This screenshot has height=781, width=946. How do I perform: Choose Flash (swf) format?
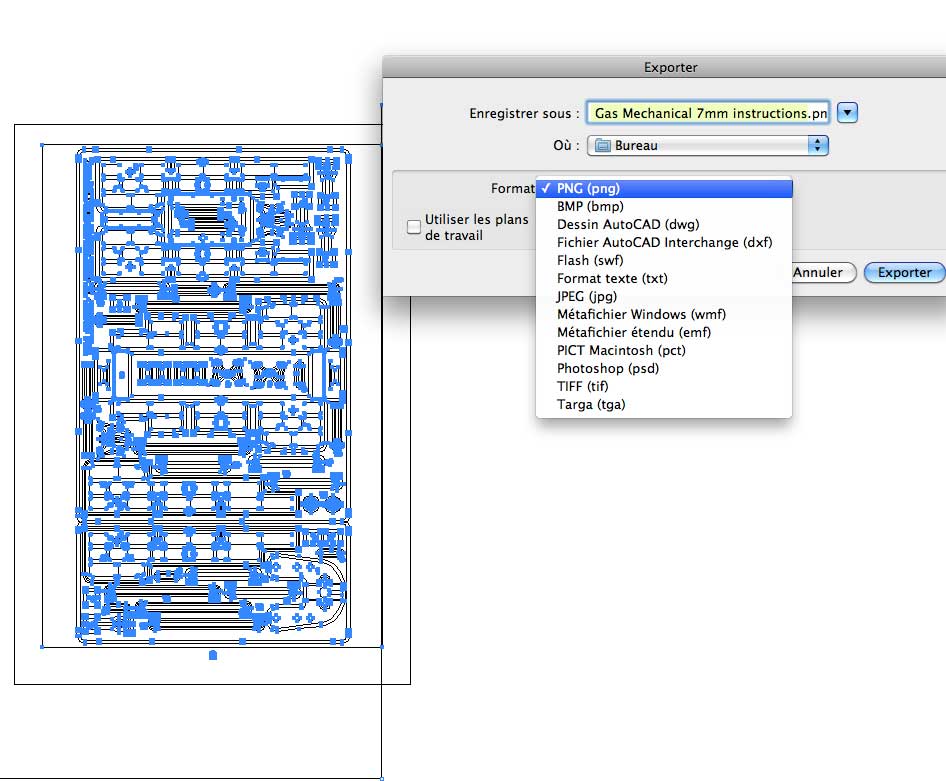point(664,261)
